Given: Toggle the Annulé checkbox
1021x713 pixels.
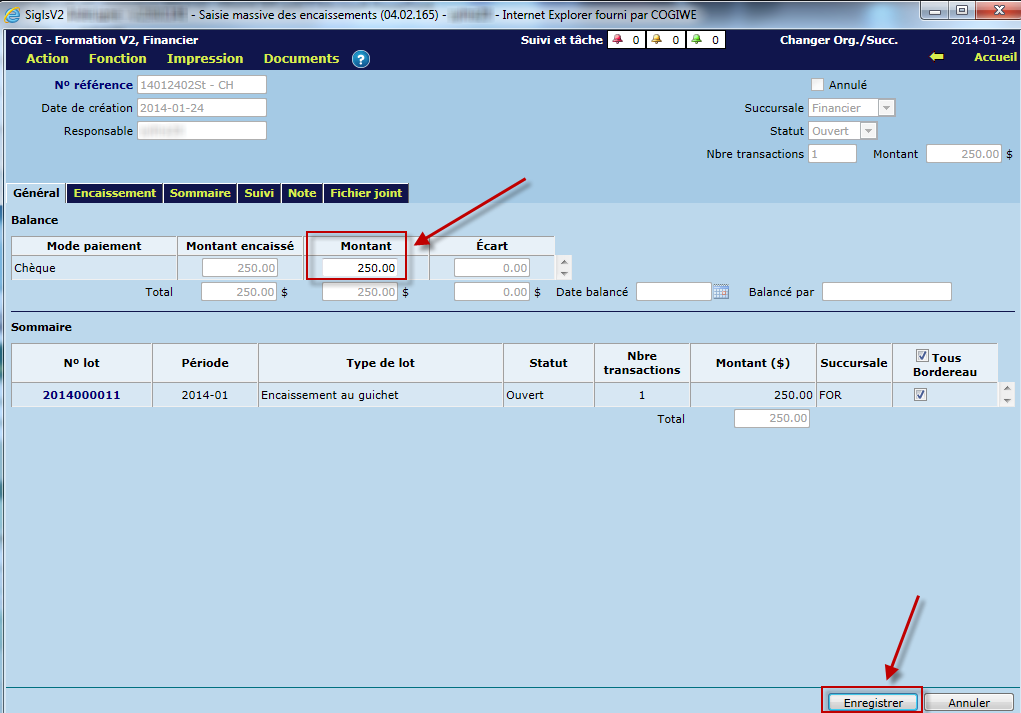Looking at the screenshot, I should pos(817,85).
